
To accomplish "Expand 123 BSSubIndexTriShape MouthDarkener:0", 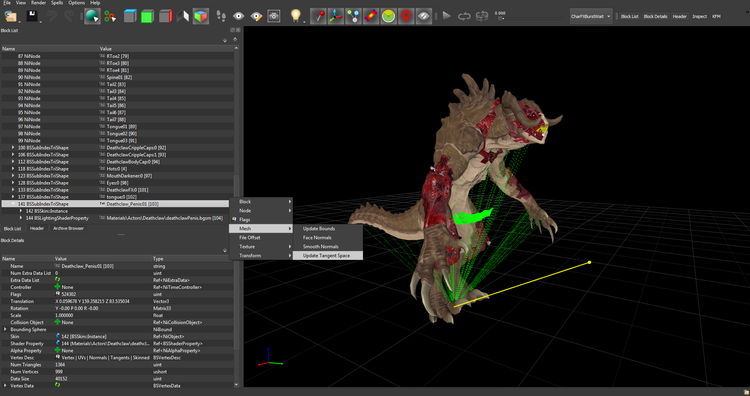I will 13,176.
